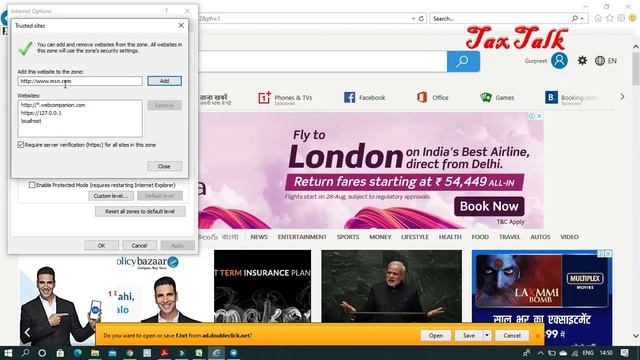Switch to the LIFESTYLE tab
Screen dimensions: 640x360
(x=415, y=237)
